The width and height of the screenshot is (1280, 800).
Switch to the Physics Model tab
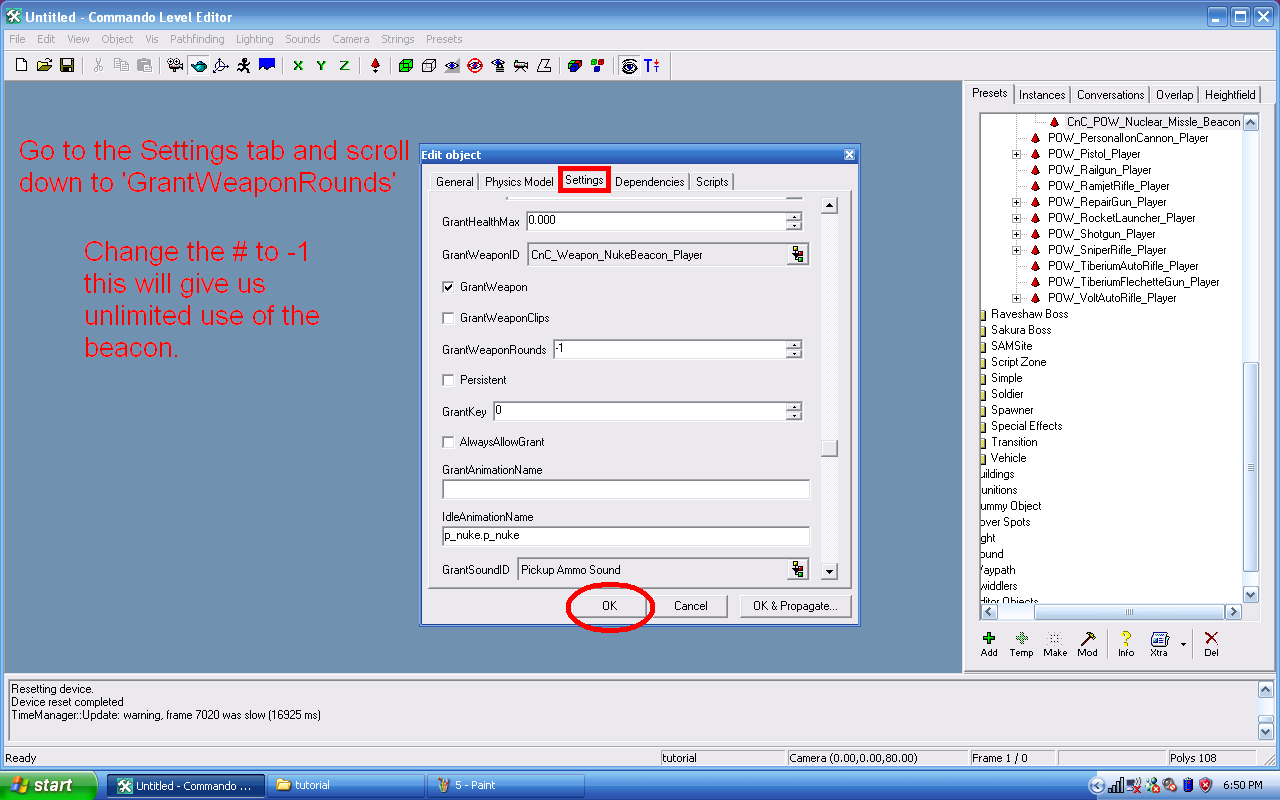[x=519, y=181]
